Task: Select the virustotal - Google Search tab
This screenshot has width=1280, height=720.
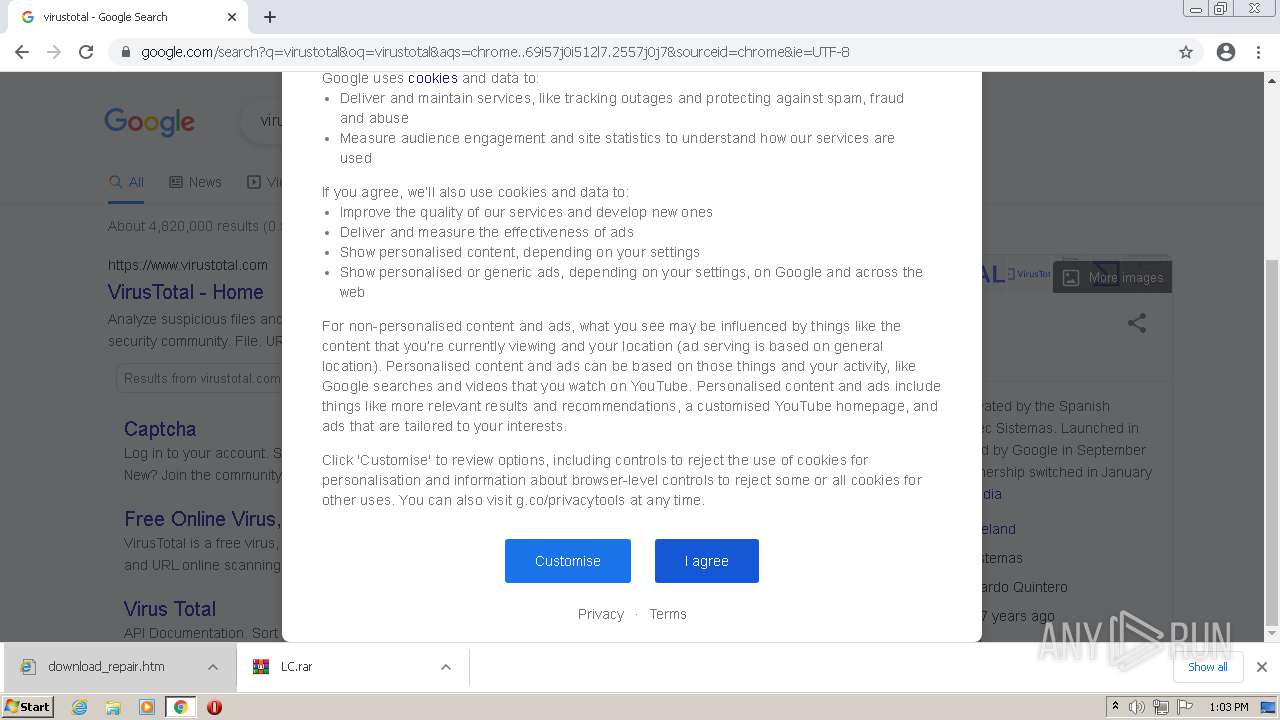Action: (127, 17)
